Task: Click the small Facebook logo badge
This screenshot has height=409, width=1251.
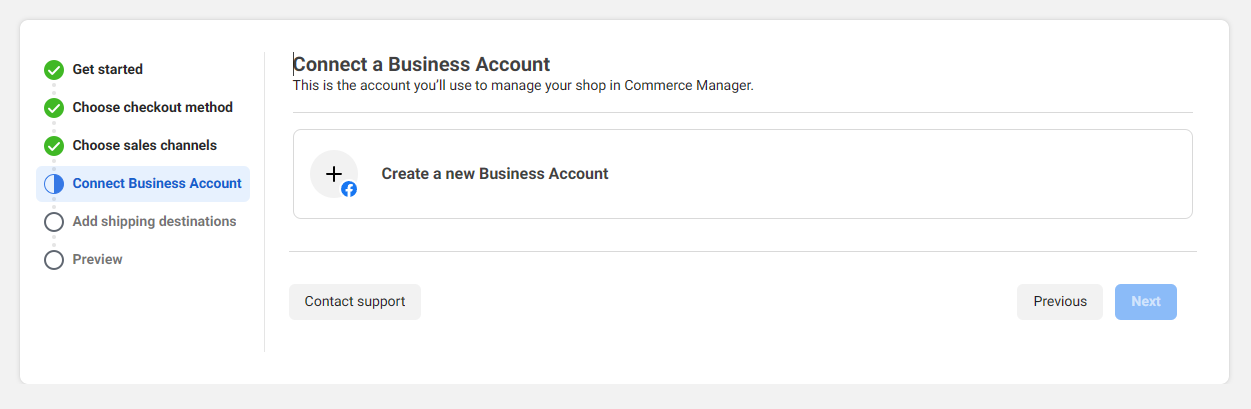Action: tap(349, 189)
